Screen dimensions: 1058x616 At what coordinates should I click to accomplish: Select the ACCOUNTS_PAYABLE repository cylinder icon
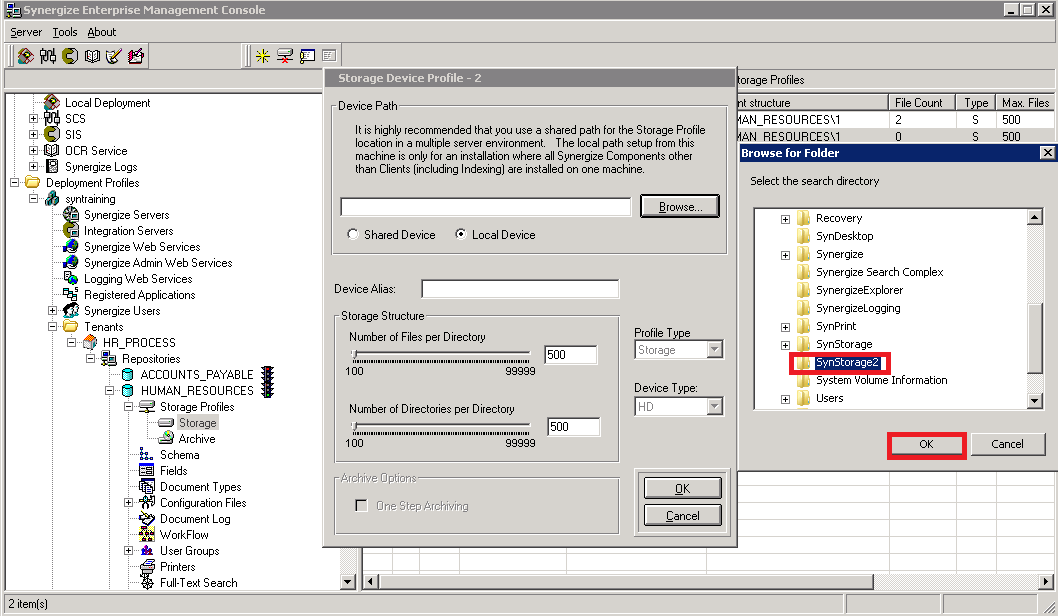128,374
